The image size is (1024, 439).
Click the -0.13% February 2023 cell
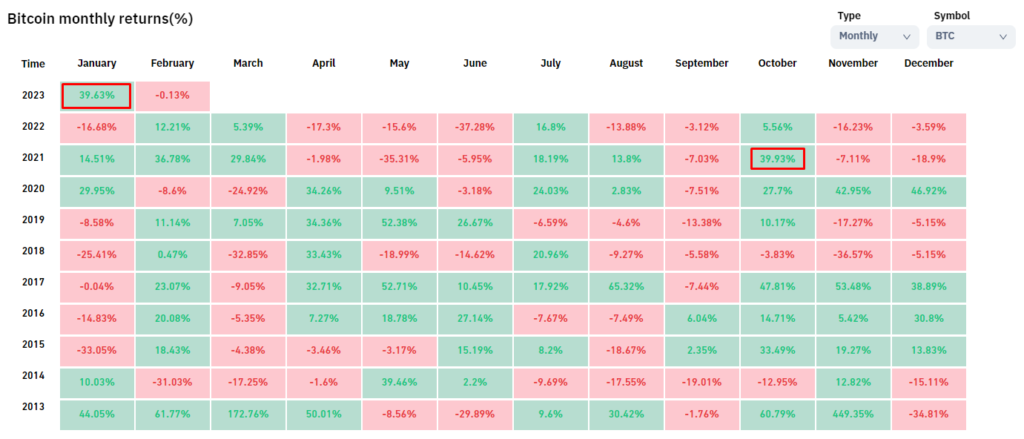tap(172, 96)
